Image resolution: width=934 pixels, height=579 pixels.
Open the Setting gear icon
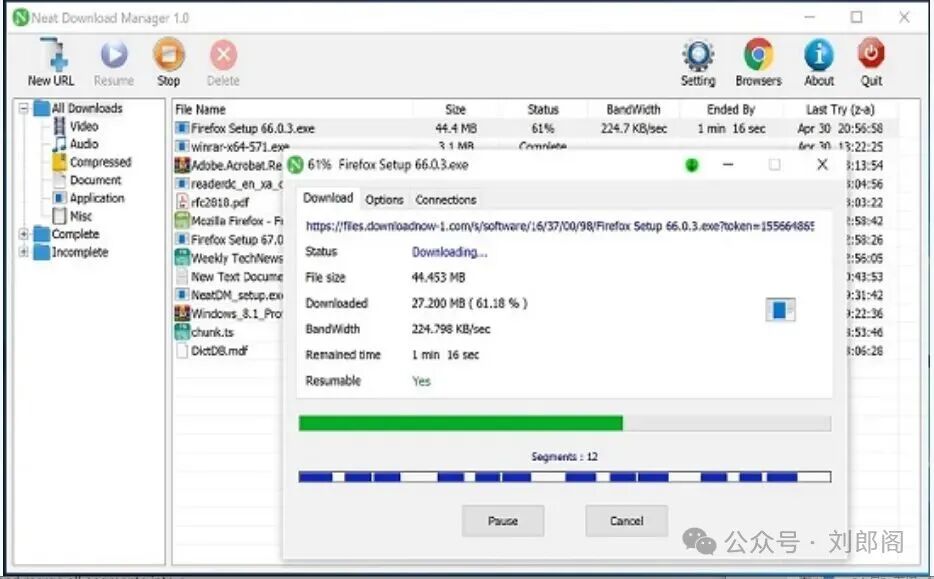[x=698, y=55]
